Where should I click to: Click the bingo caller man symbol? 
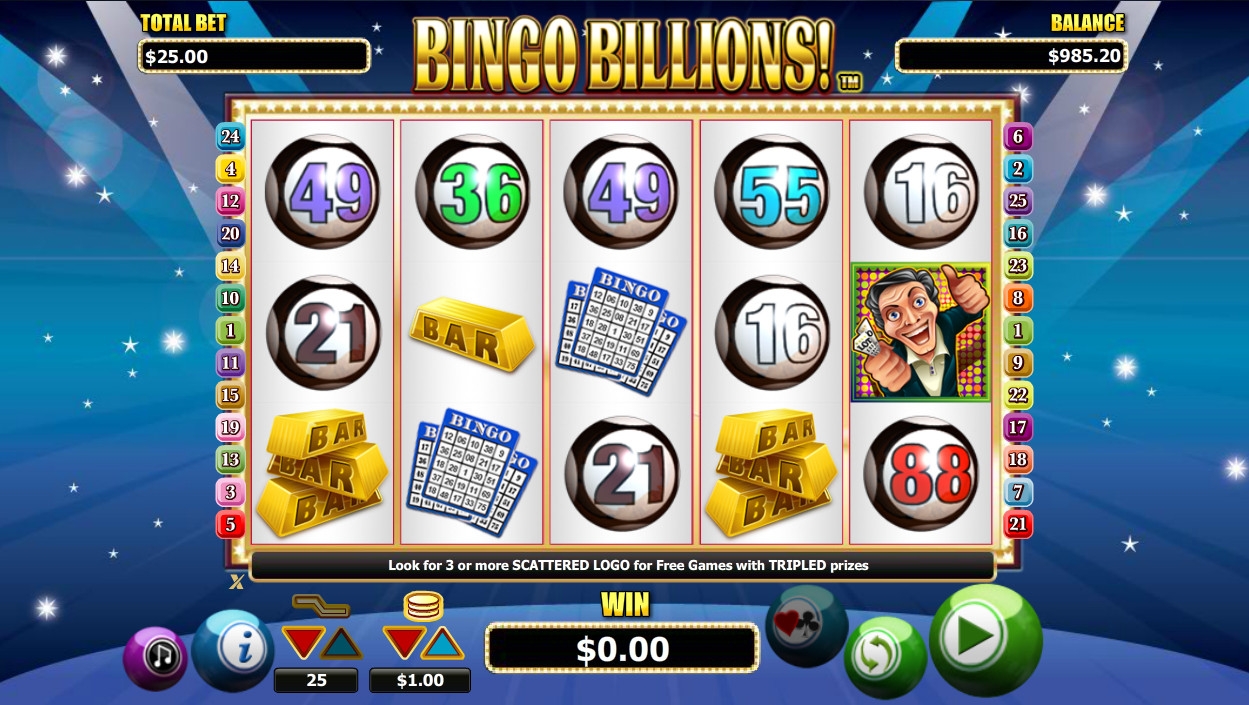tap(920, 332)
